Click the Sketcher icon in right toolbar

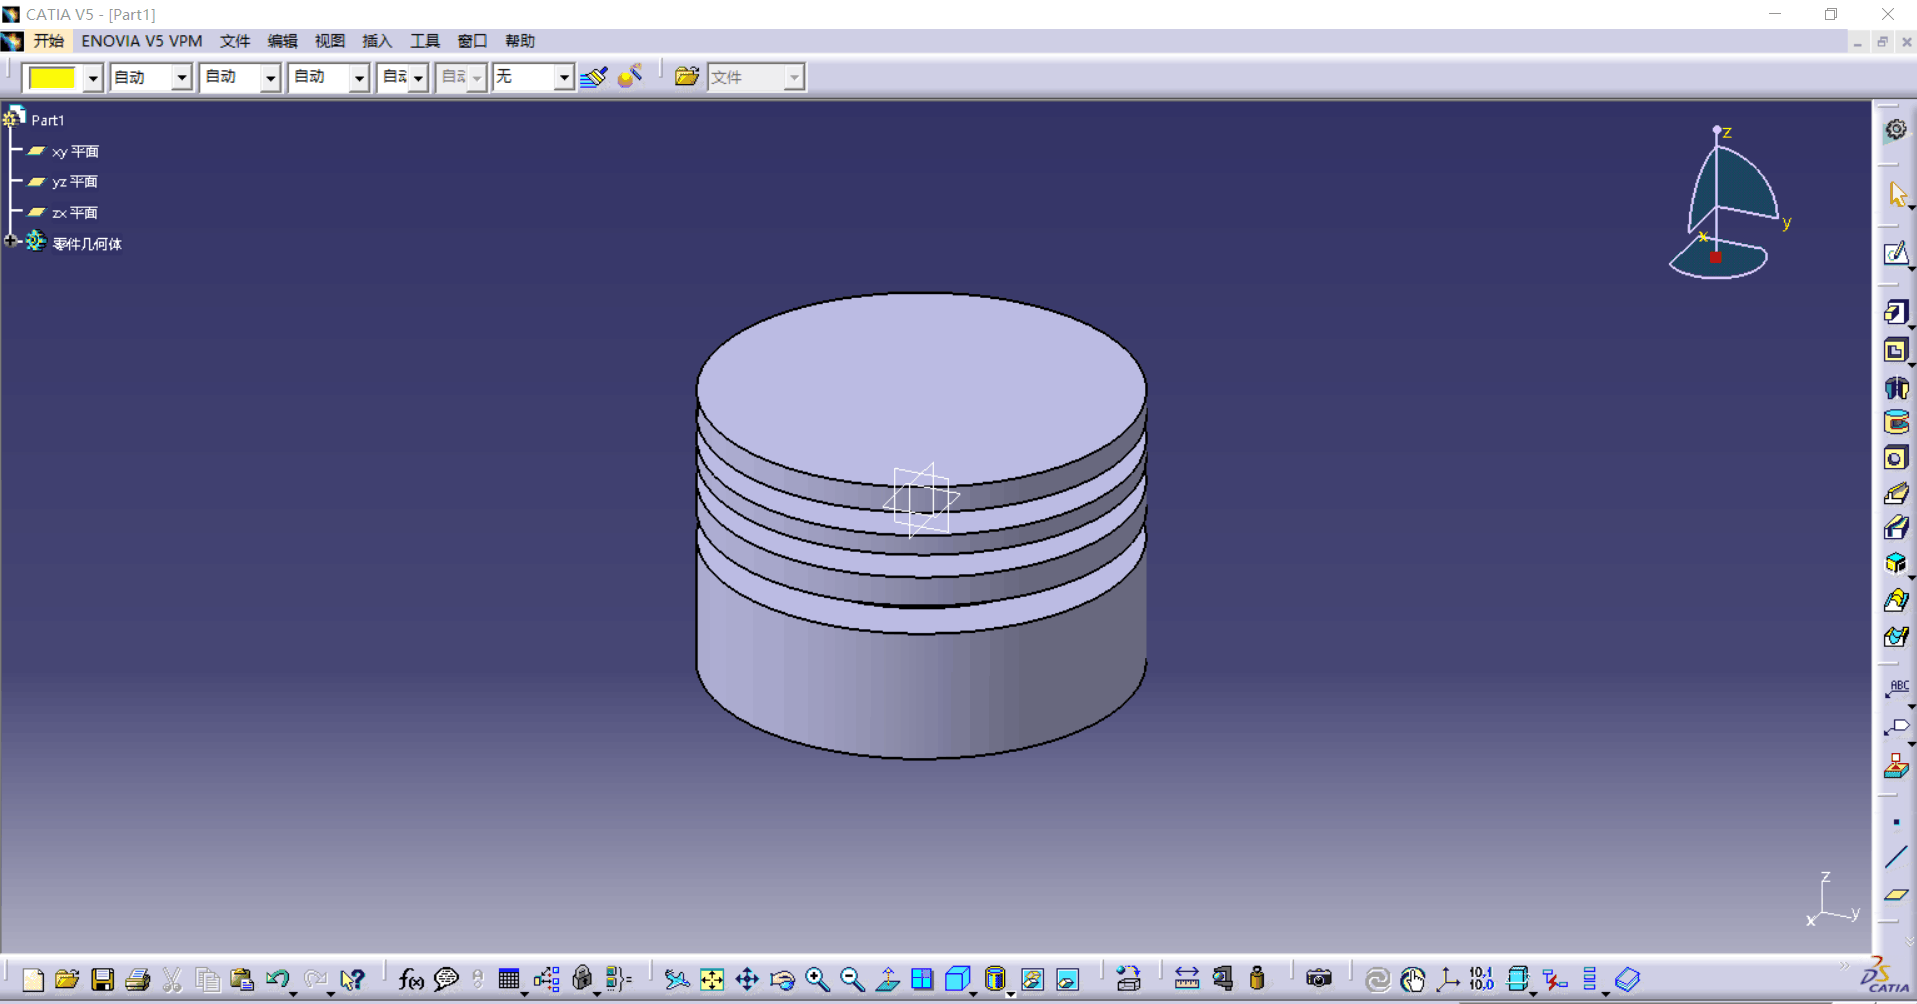pos(1895,254)
